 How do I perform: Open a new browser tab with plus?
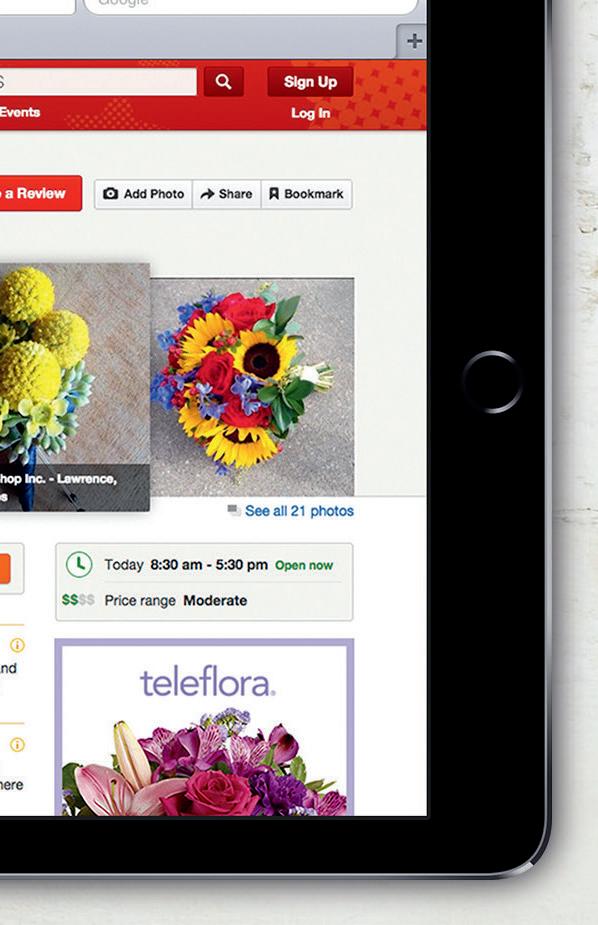[x=413, y=41]
